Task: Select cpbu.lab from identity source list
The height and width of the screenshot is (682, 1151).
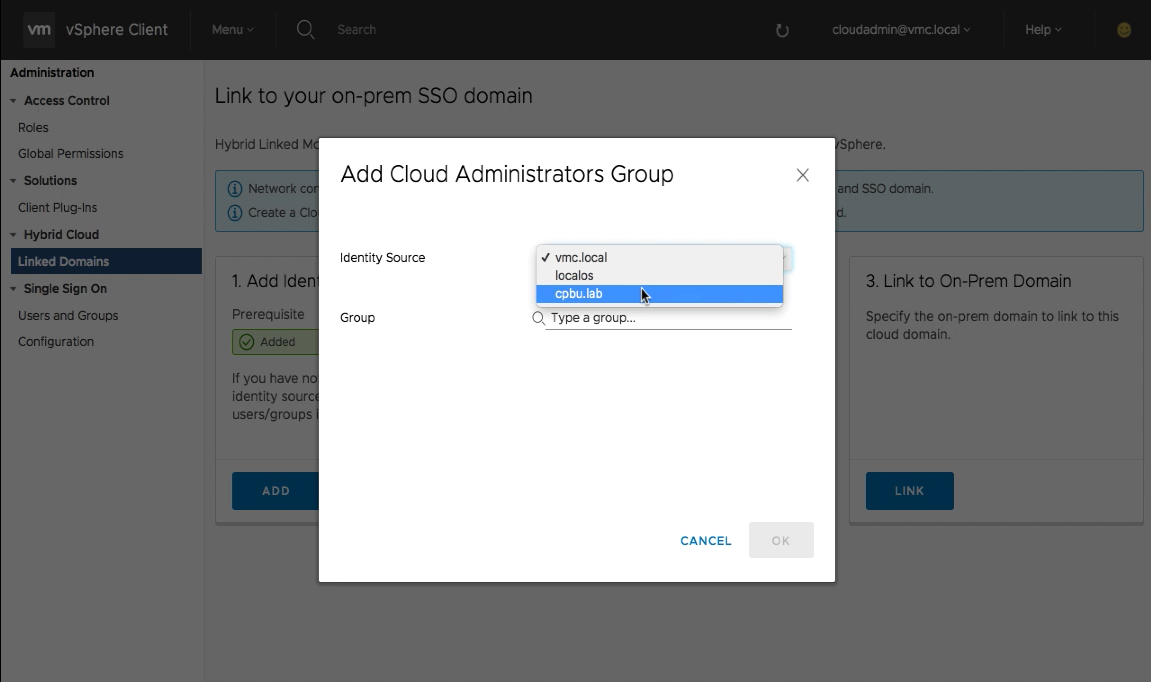Action: click(x=579, y=294)
